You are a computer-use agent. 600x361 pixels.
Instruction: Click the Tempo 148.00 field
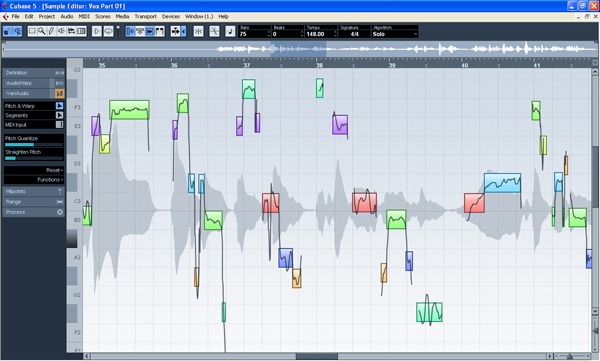click(x=319, y=34)
